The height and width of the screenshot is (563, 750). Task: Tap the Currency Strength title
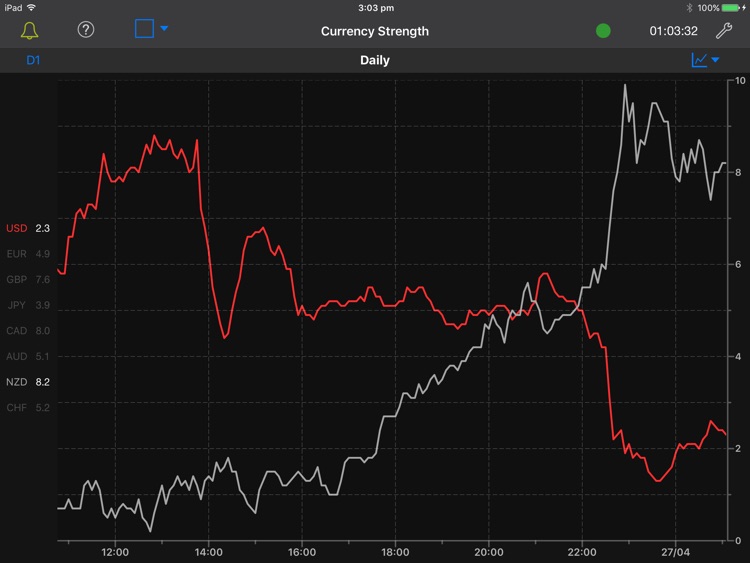click(x=375, y=32)
